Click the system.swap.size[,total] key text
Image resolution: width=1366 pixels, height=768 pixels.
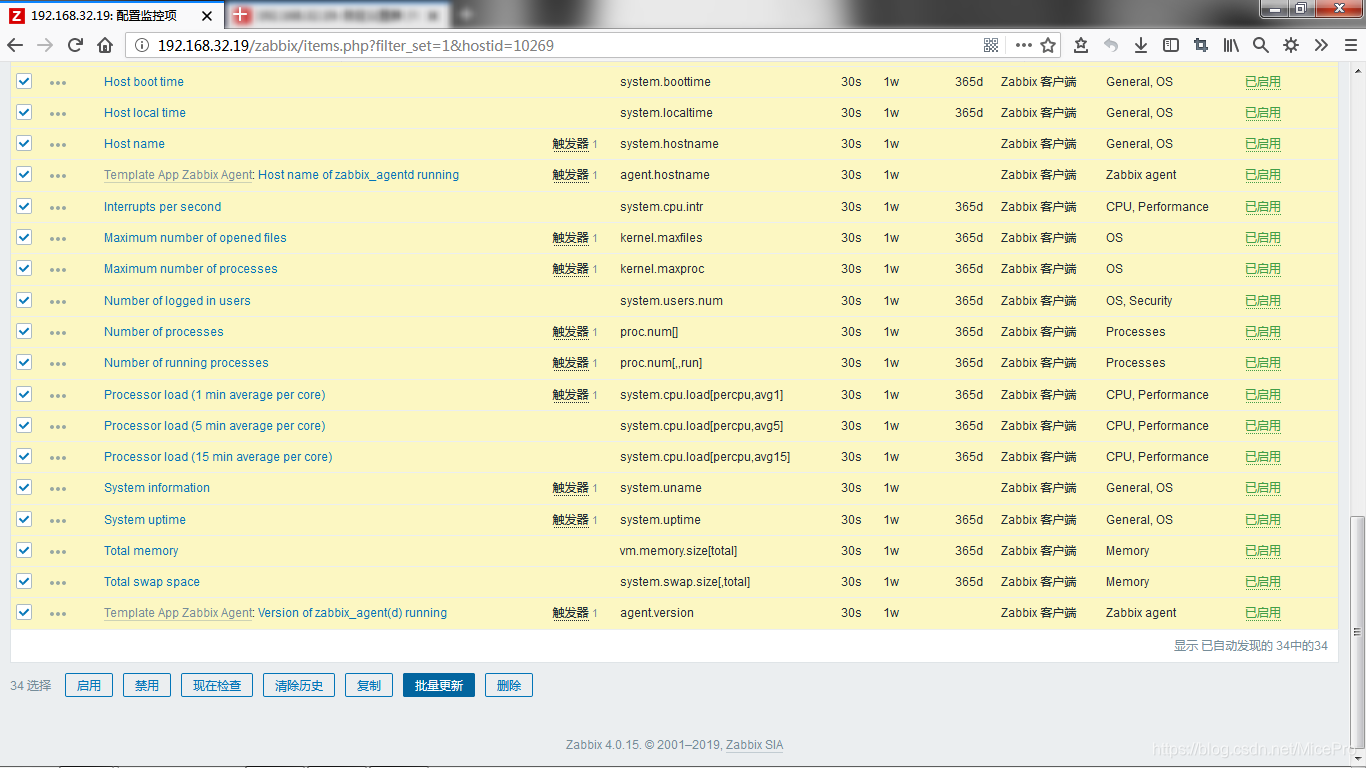pyautogui.click(x=685, y=581)
